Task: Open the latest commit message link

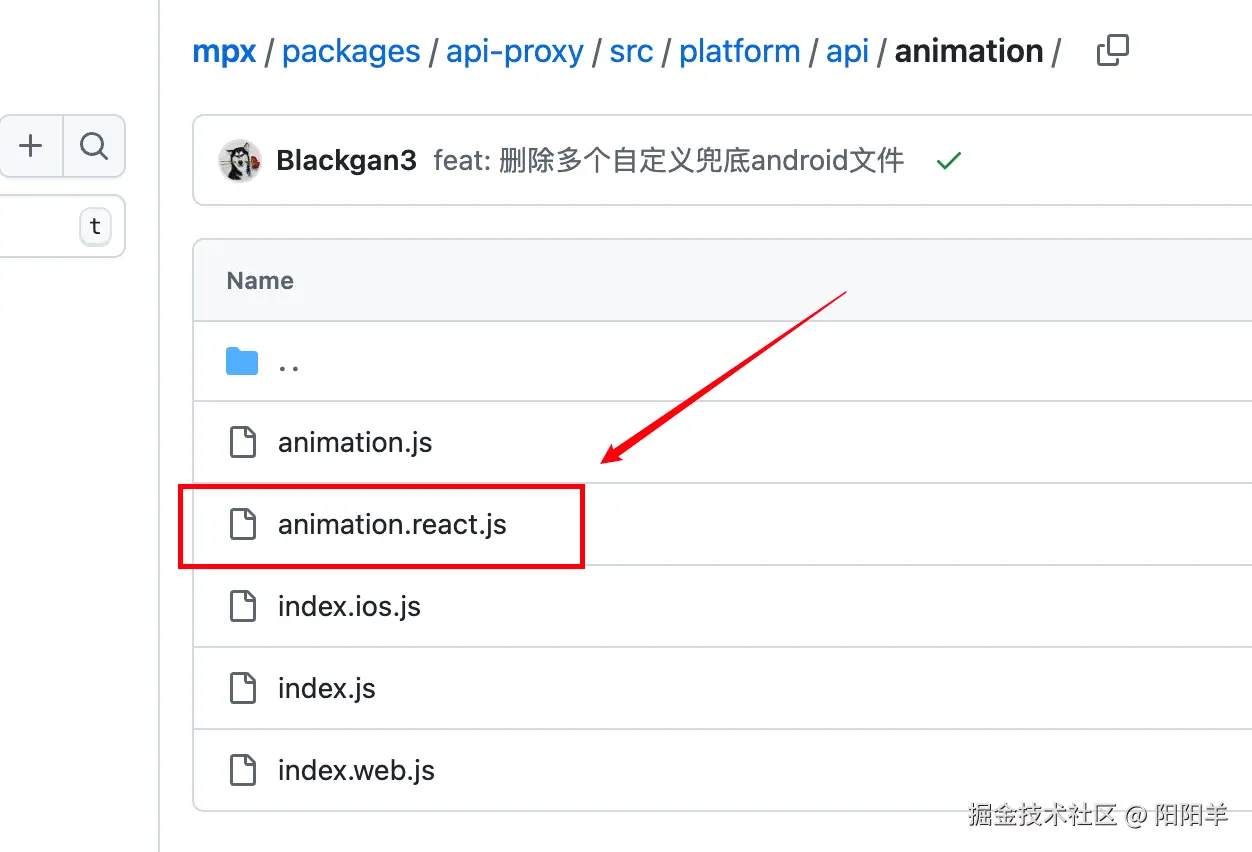Action: pyautogui.click(x=668, y=161)
